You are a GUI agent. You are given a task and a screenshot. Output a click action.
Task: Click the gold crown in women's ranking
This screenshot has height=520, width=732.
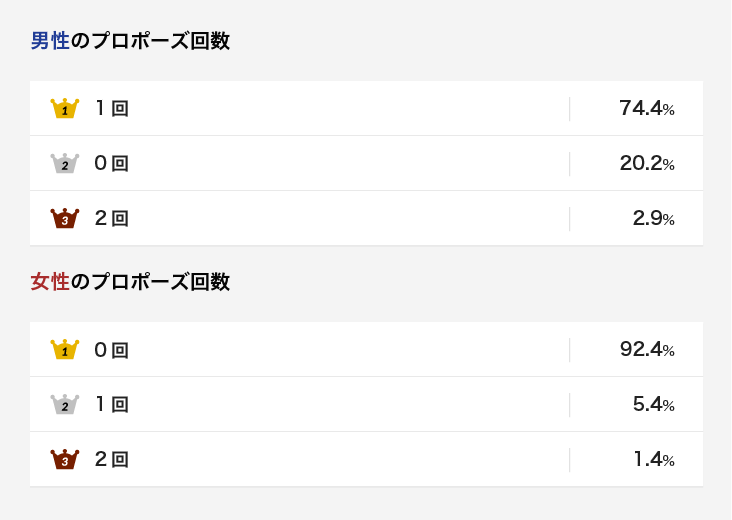tap(65, 349)
